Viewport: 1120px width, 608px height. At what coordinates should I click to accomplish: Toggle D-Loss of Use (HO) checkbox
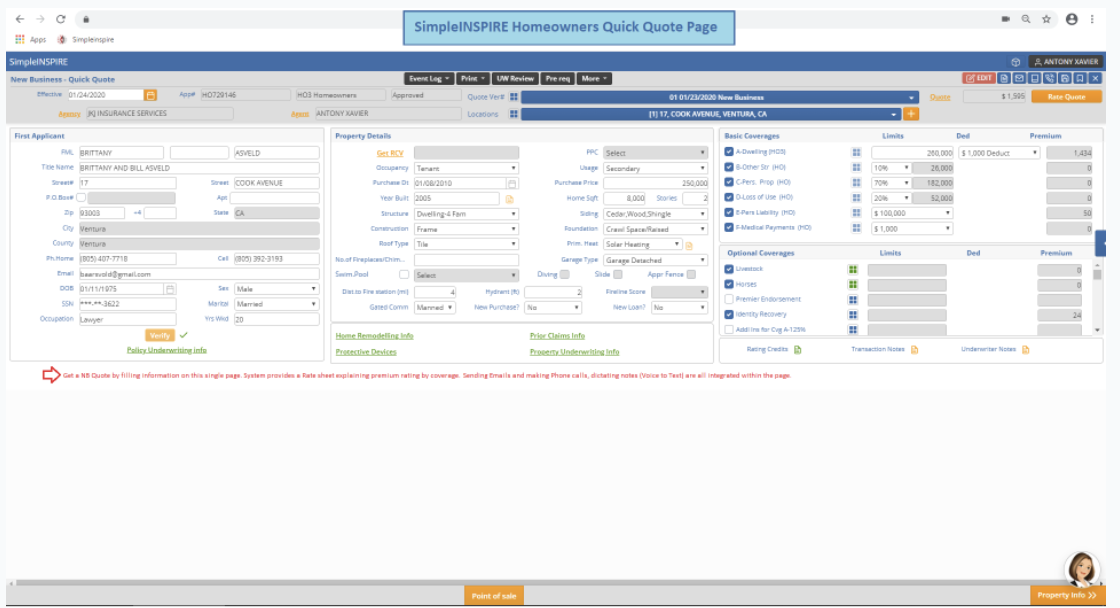pyautogui.click(x=729, y=197)
